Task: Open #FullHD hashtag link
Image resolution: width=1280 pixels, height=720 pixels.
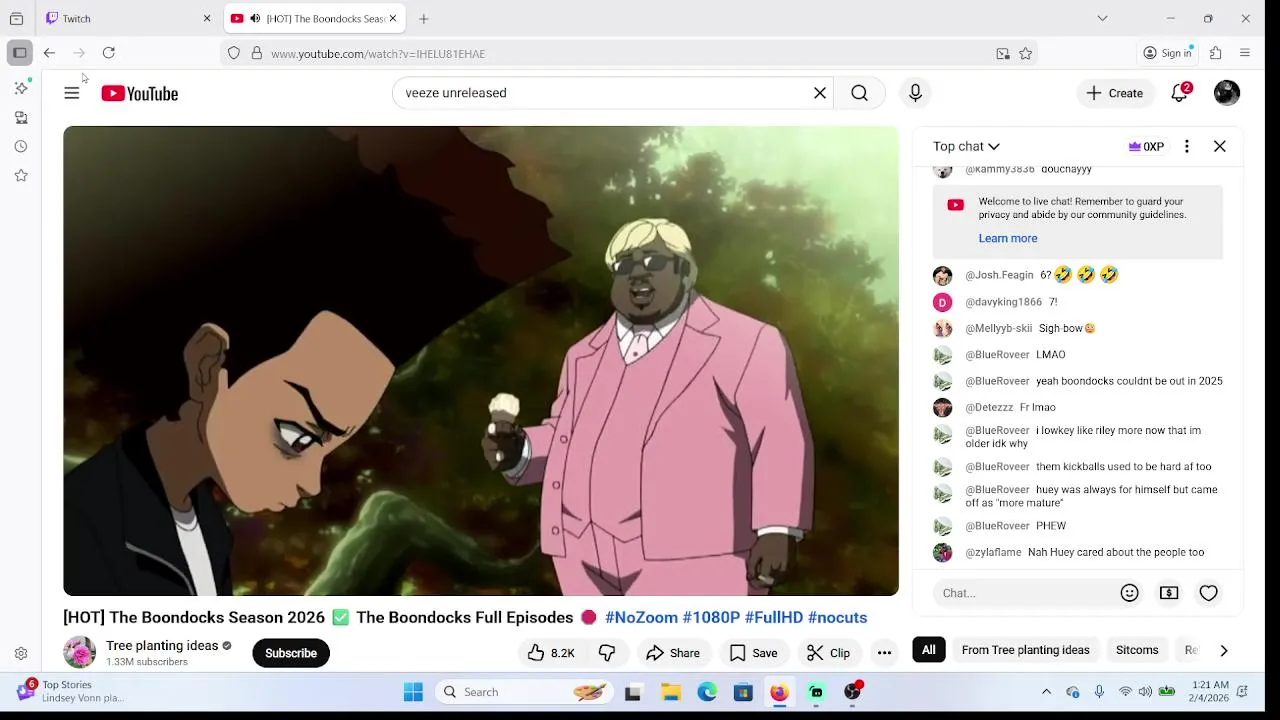Action: tap(773, 618)
